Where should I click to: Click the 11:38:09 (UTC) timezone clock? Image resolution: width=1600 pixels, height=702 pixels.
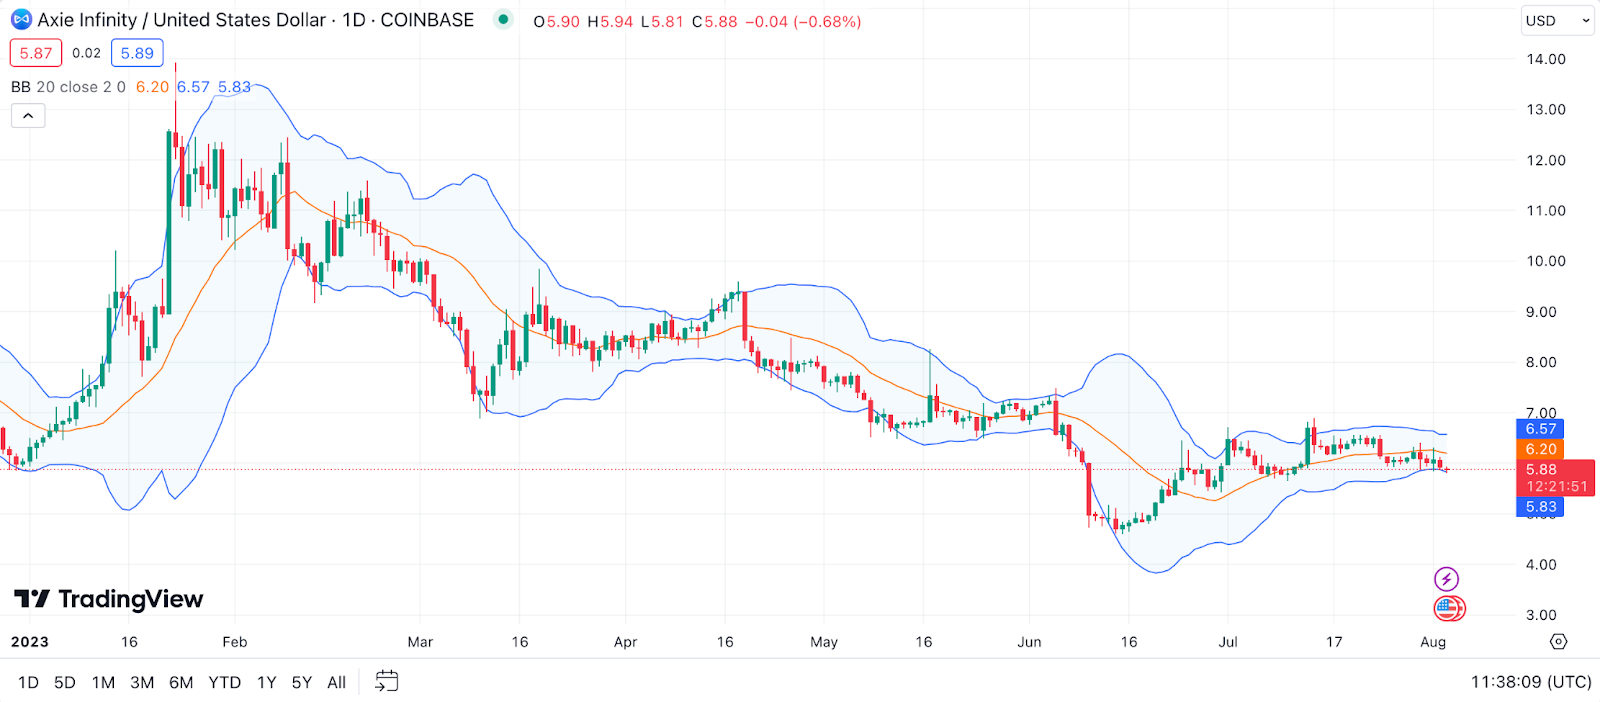point(1530,682)
